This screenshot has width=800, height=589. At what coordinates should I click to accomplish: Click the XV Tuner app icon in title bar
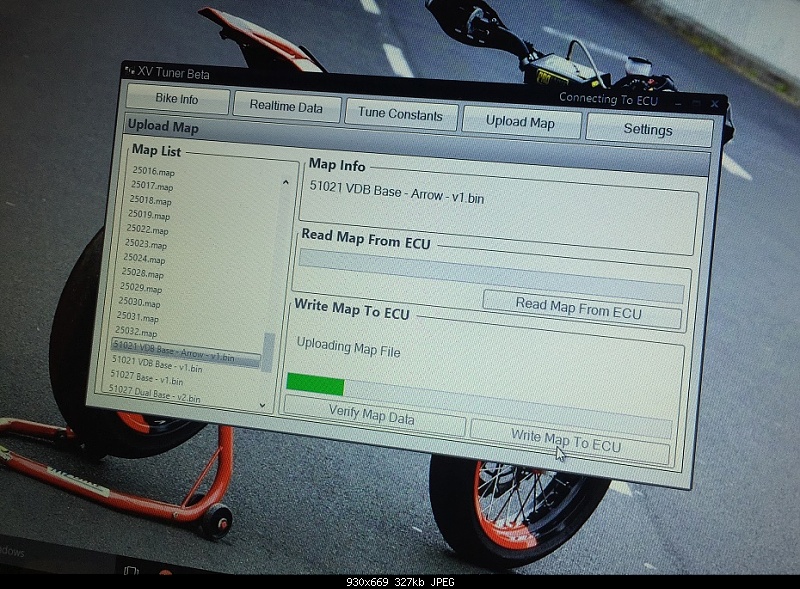[x=129, y=69]
